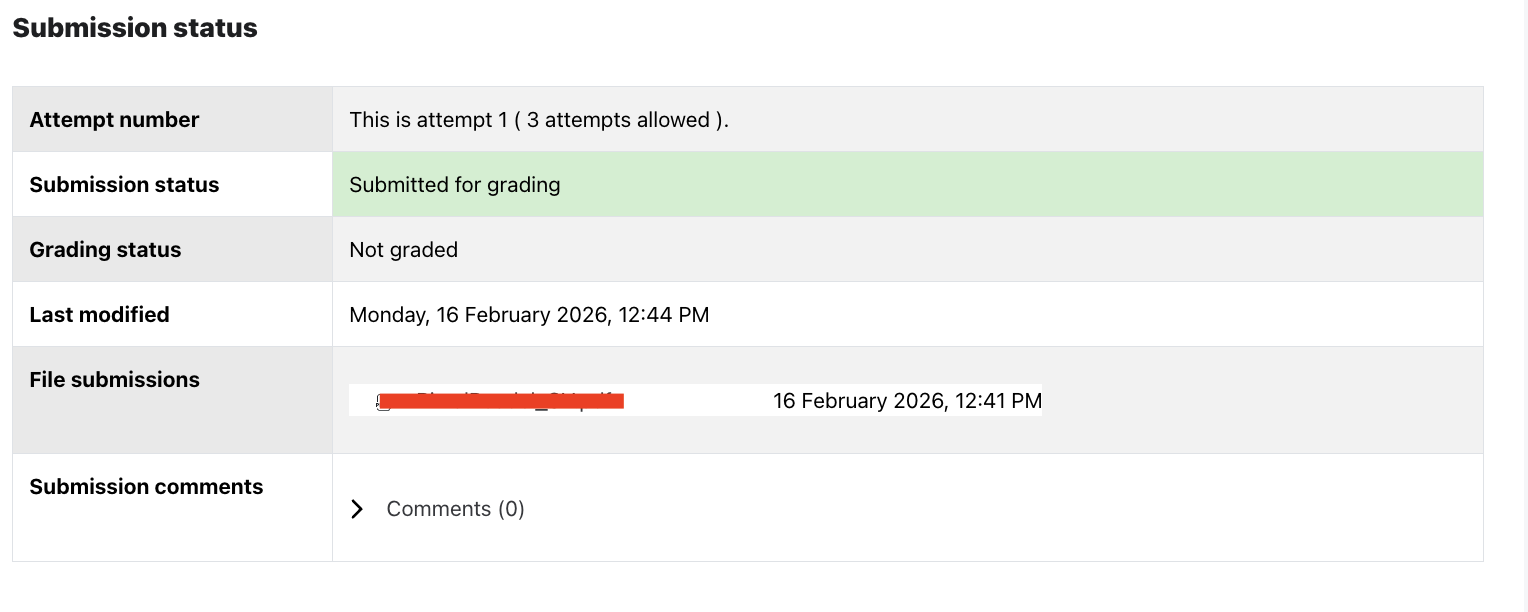Click the green 'Submitted for grading' status
1528x612 pixels.
click(x=455, y=185)
